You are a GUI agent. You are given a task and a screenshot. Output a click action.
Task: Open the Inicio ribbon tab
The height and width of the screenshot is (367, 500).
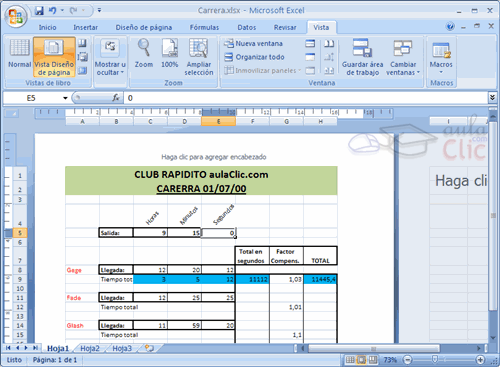pos(47,28)
